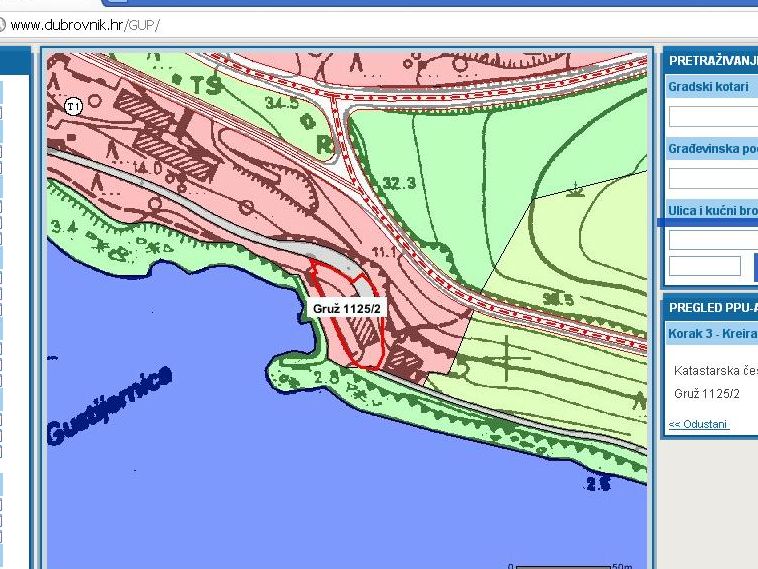Click the browser address bar URL
The image size is (758, 569).
tap(85, 24)
